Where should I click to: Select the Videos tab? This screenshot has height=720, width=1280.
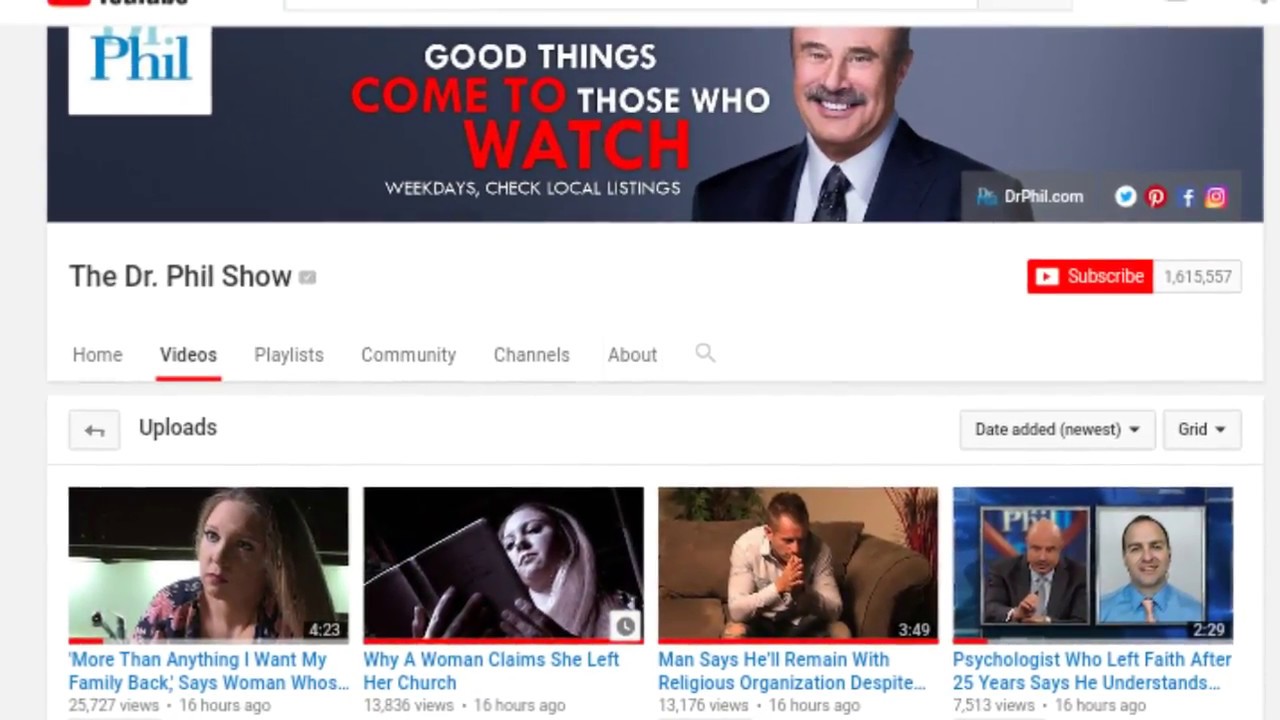(x=188, y=355)
